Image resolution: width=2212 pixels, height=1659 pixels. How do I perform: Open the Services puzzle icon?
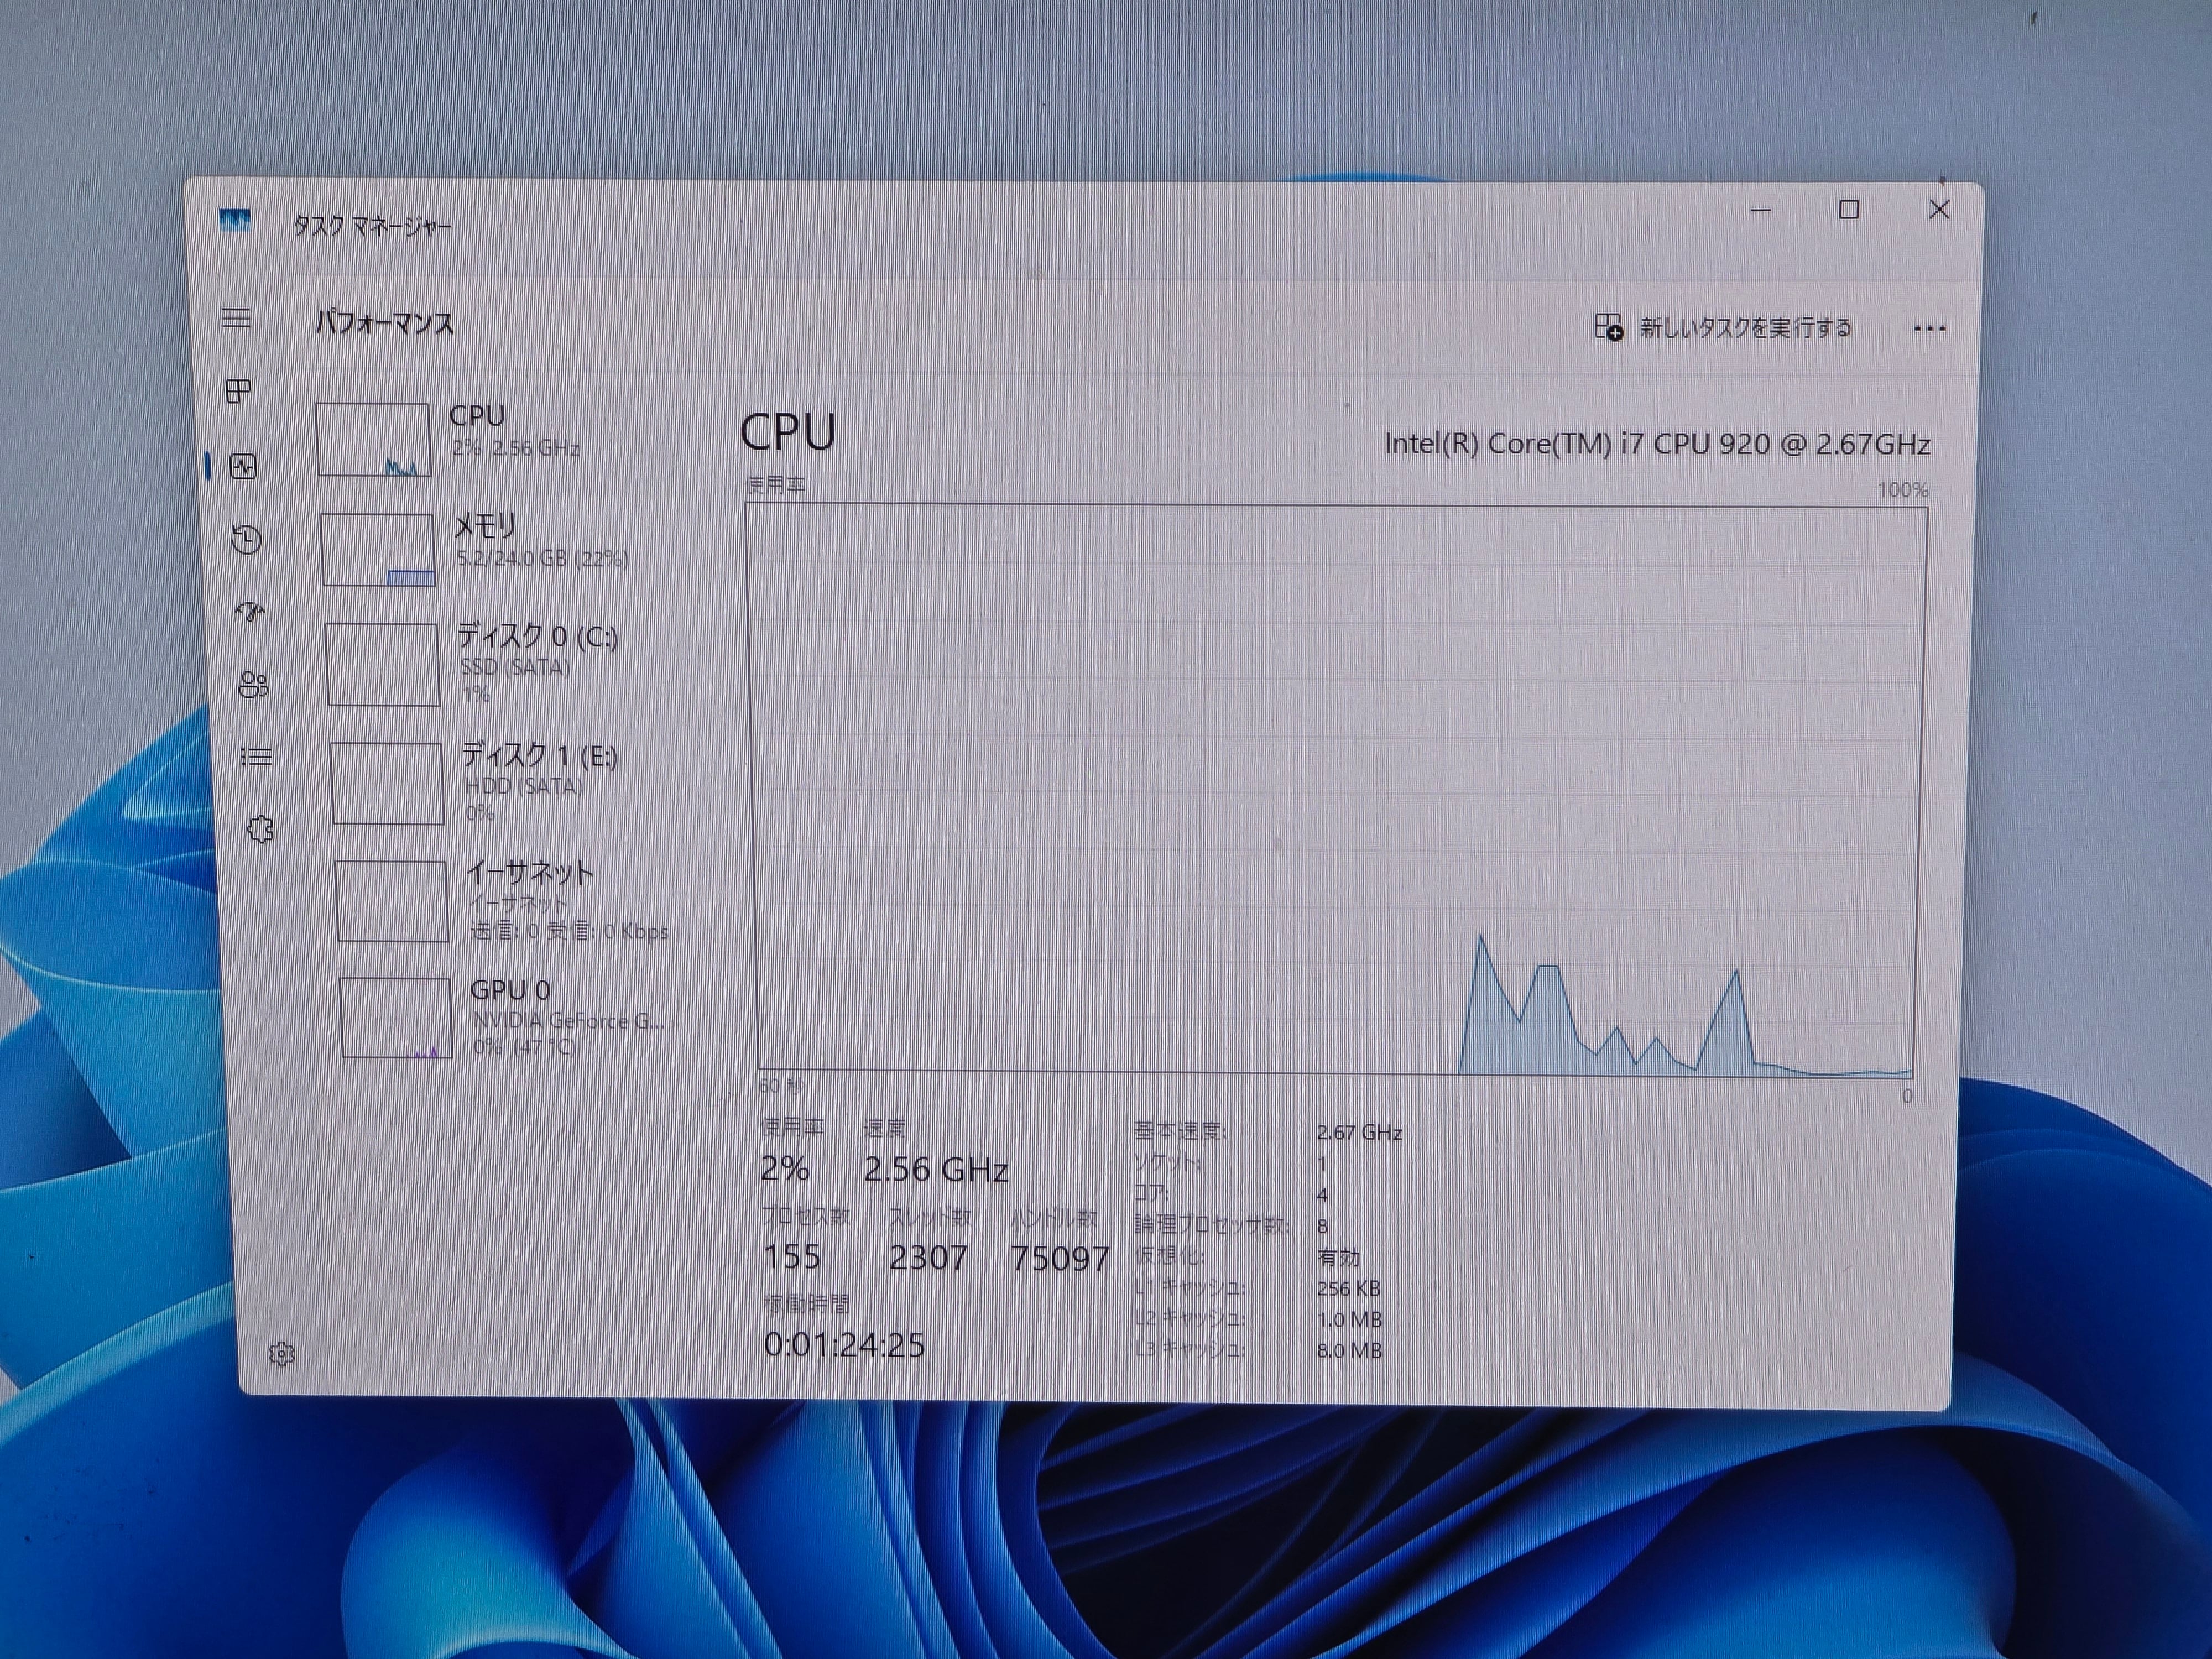(260, 829)
